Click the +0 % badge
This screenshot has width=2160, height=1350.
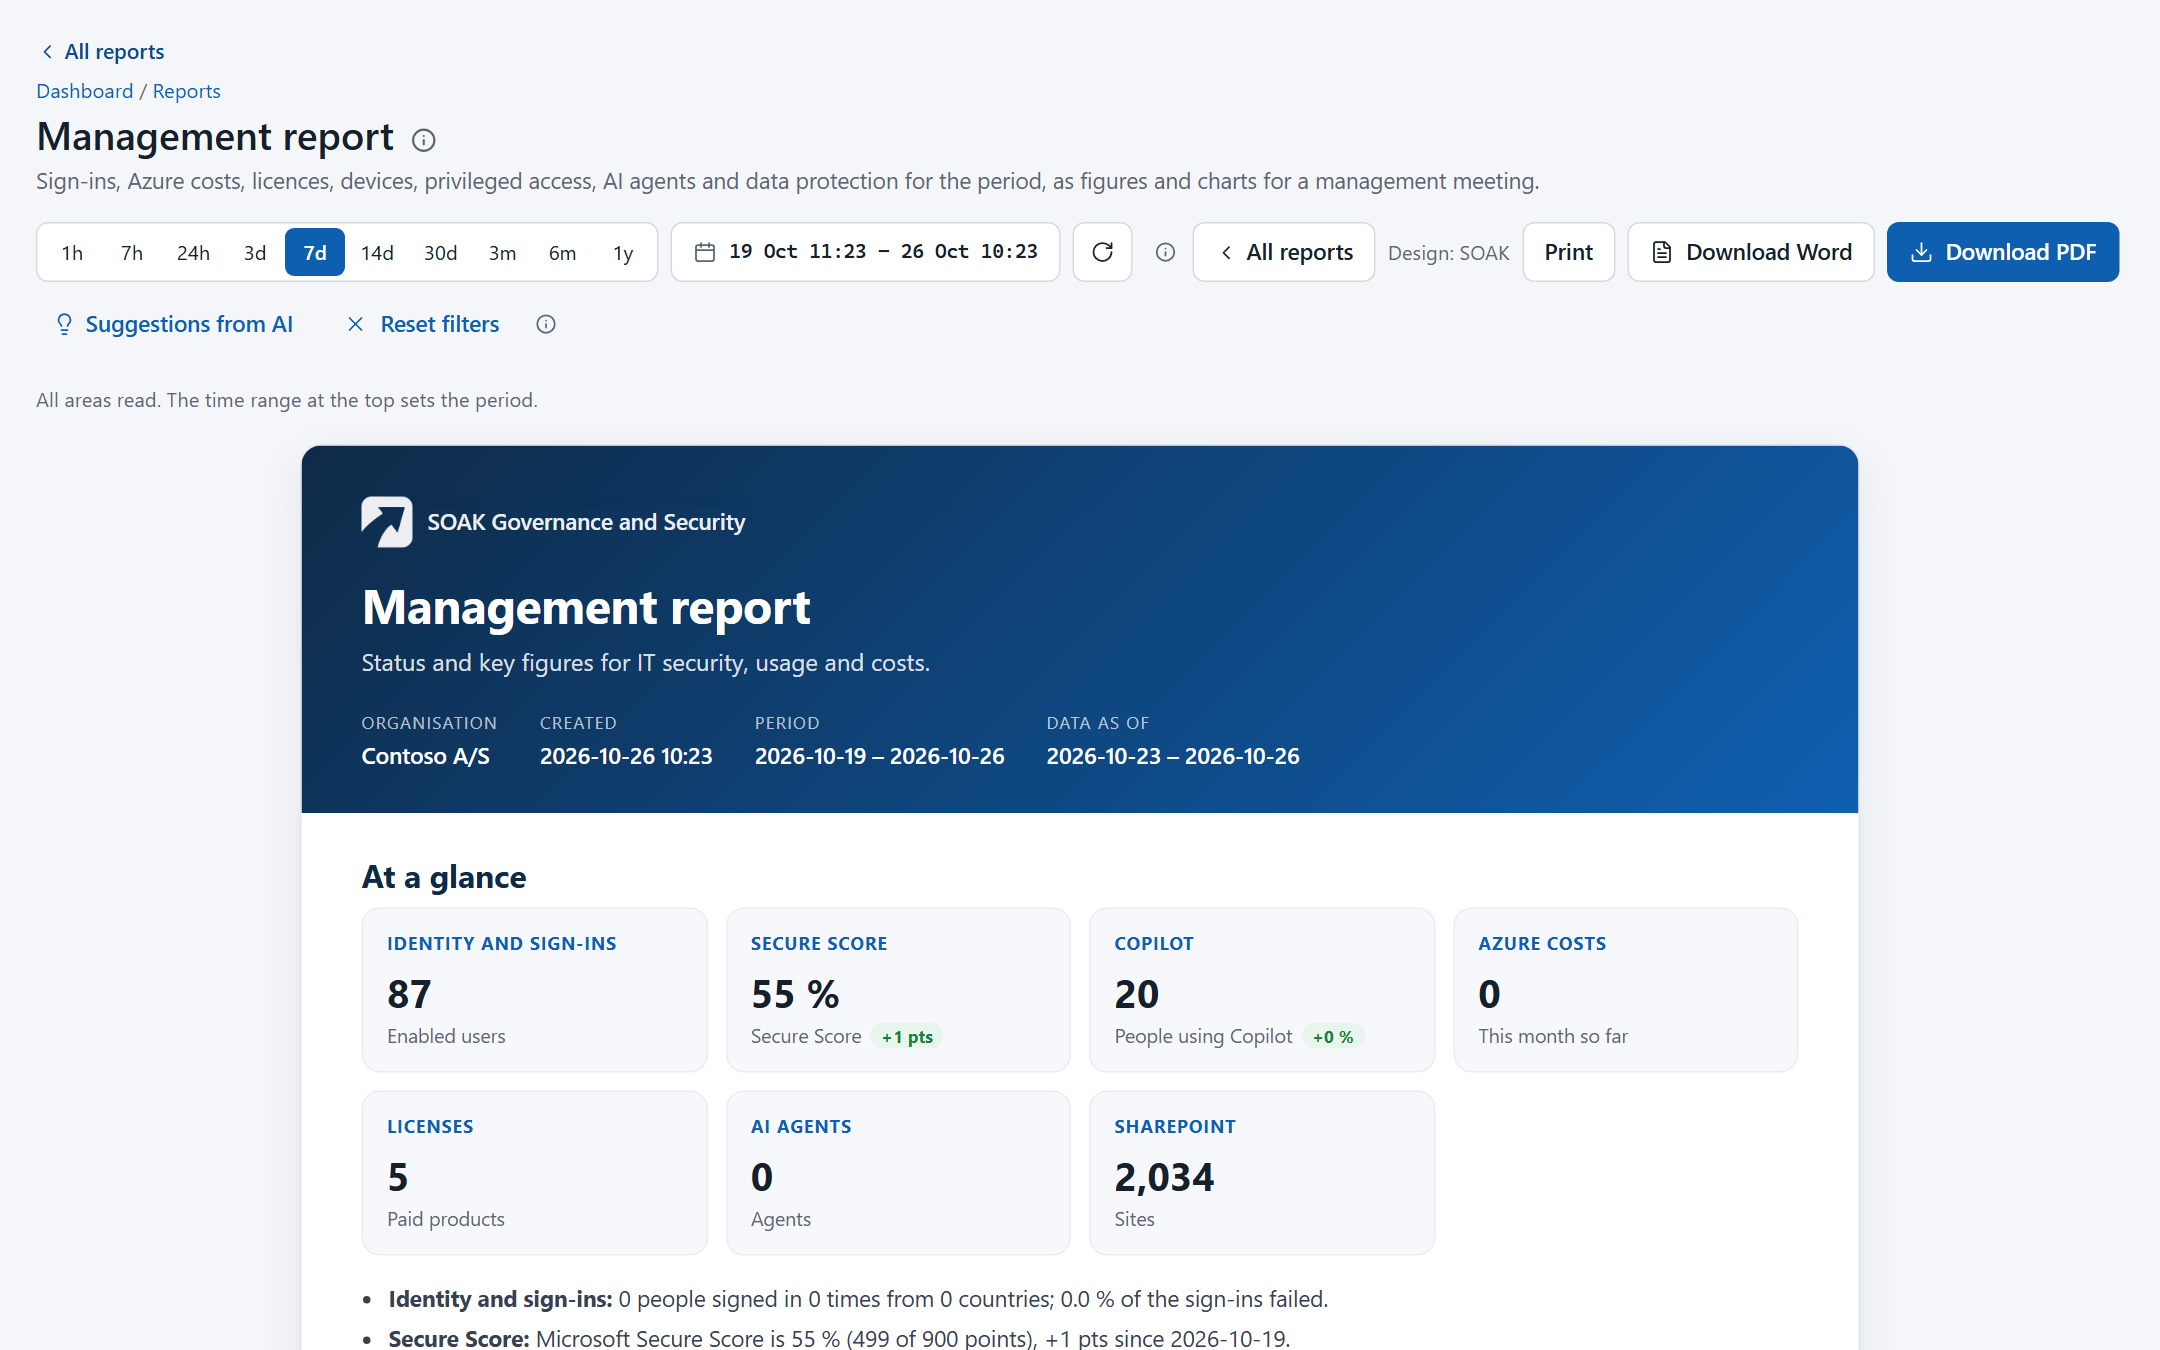pos(1333,1037)
